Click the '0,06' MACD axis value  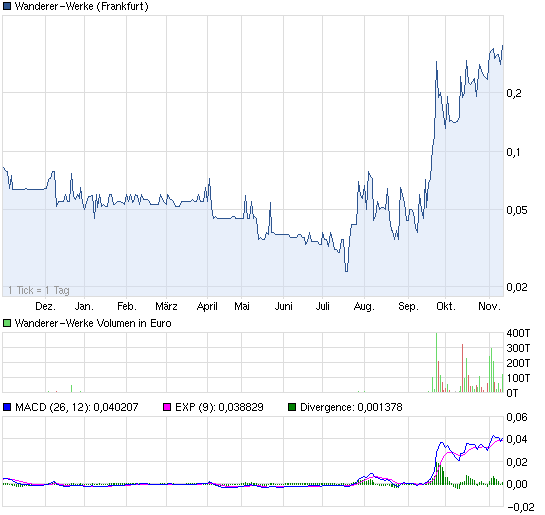(x=517, y=417)
